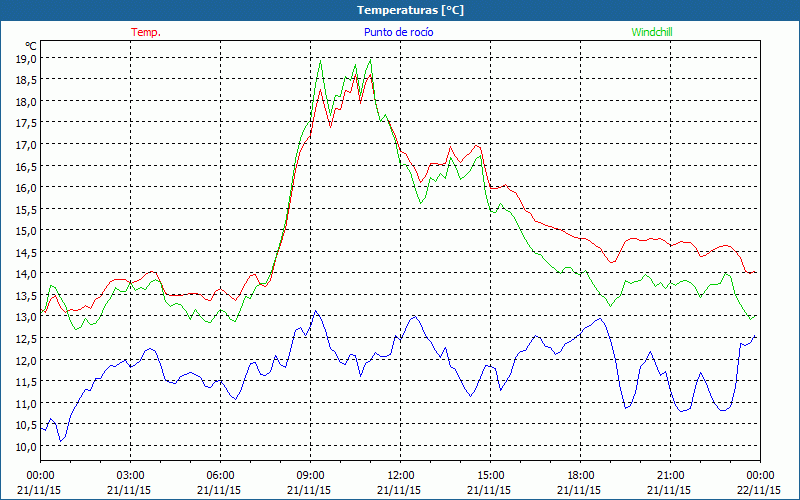Click the 17,5 y-axis value
This screenshot has height=500, width=800.
pyautogui.click(x=28, y=122)
